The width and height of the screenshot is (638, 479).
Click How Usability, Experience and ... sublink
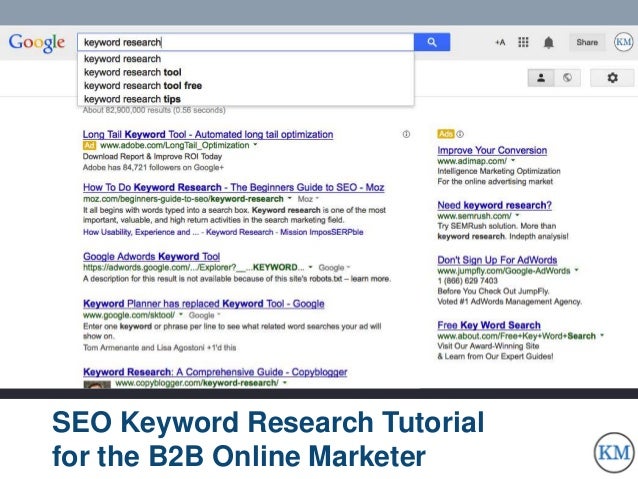[x=141, y=232]
